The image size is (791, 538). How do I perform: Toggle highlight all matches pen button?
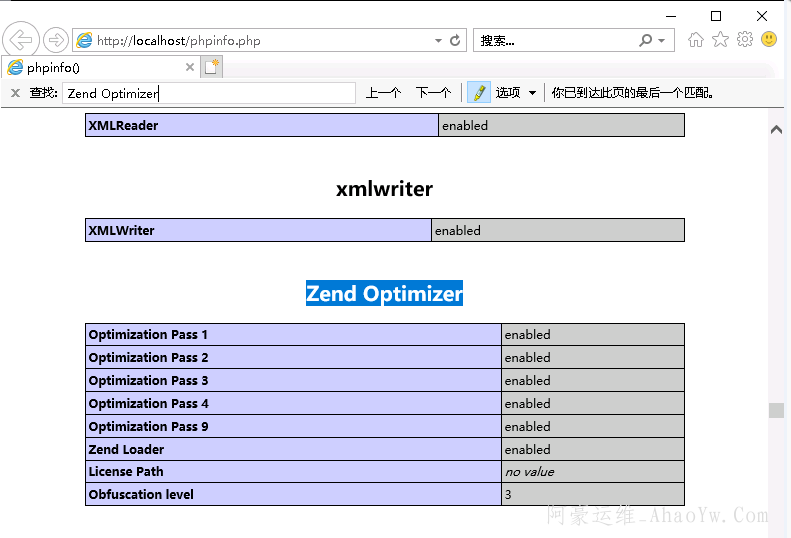[478, 93]
